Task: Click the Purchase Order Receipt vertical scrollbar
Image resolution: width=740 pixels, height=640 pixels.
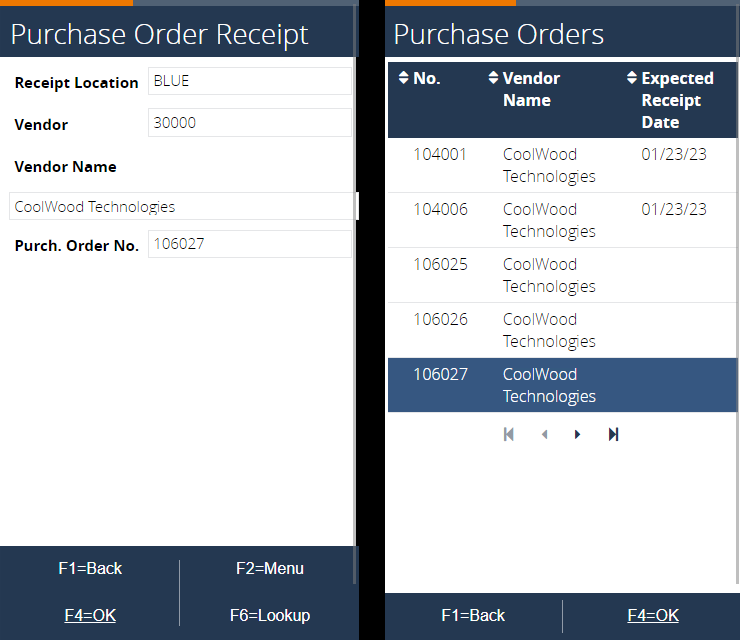Action: pos(355,295)
